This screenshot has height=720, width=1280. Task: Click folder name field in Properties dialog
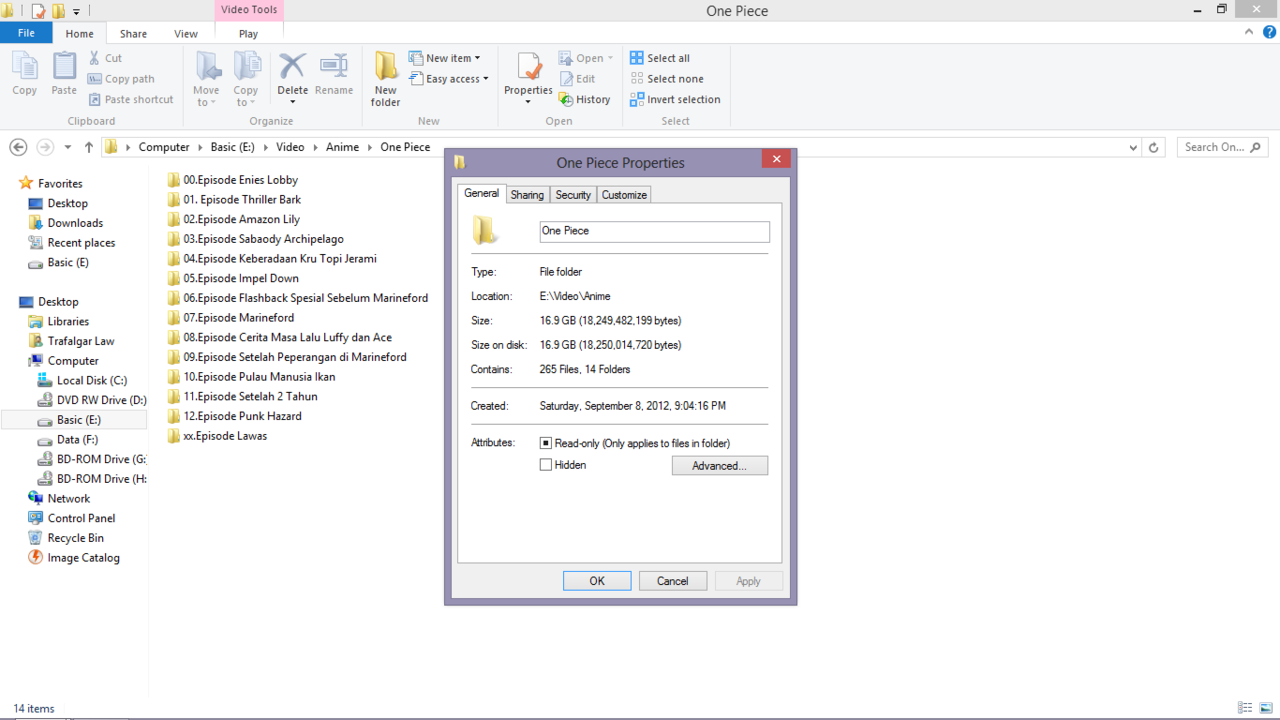[654, 231]
